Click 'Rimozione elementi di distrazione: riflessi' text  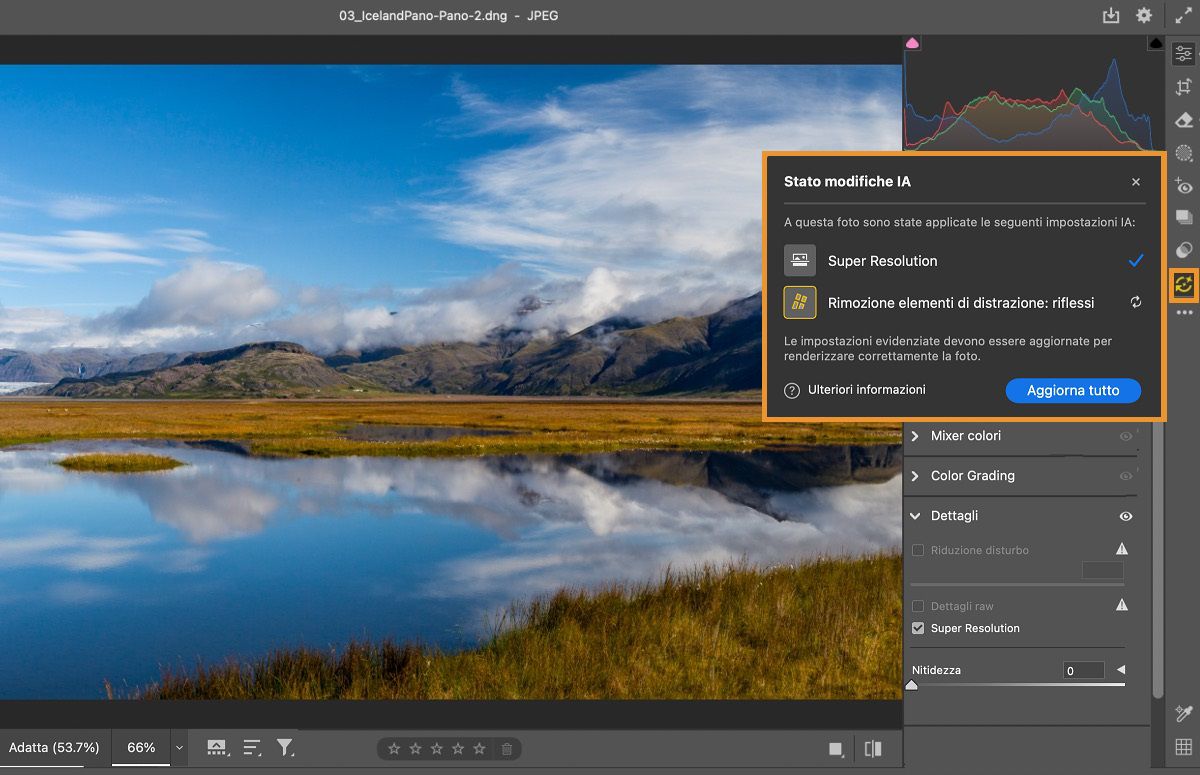[x=961, y=302]
